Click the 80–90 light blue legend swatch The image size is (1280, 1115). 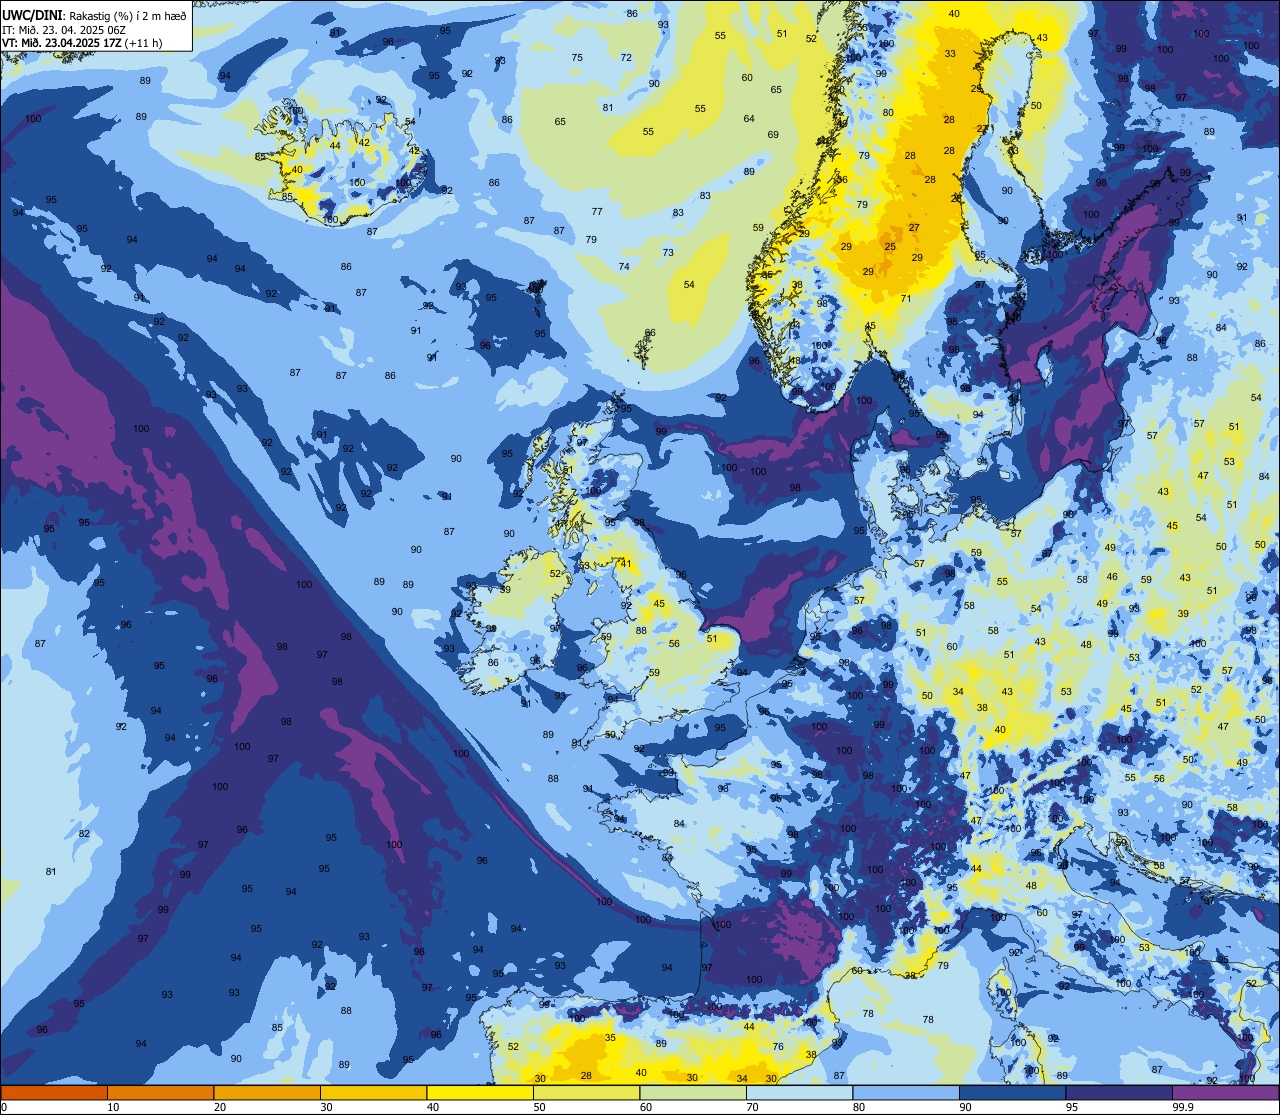pos(906,1092)
